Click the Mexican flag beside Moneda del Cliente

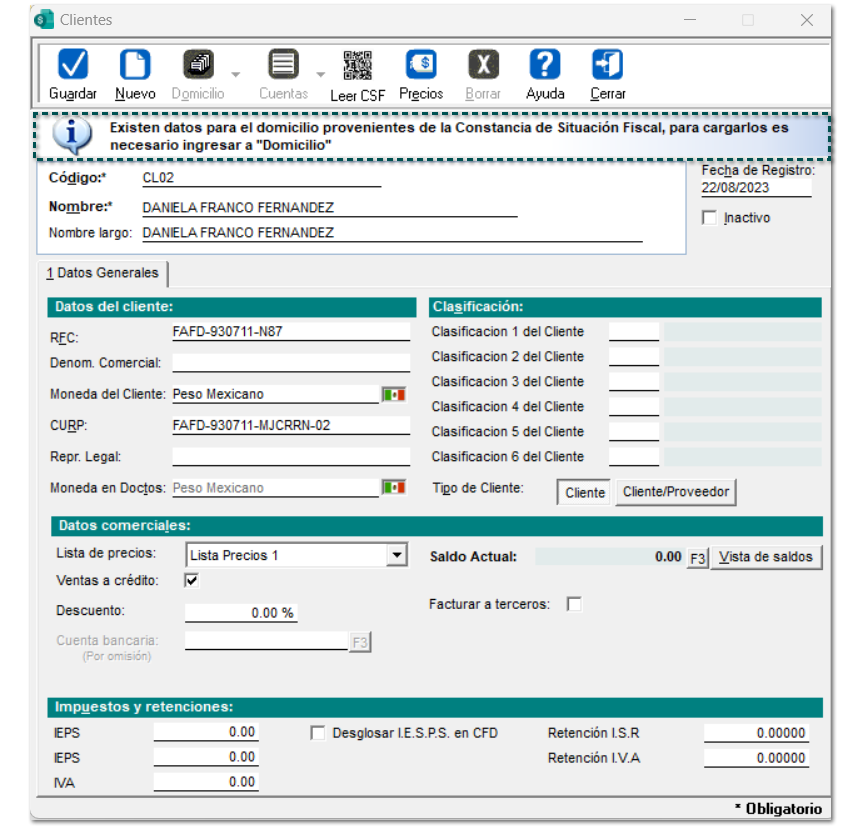tap(394, 395)
